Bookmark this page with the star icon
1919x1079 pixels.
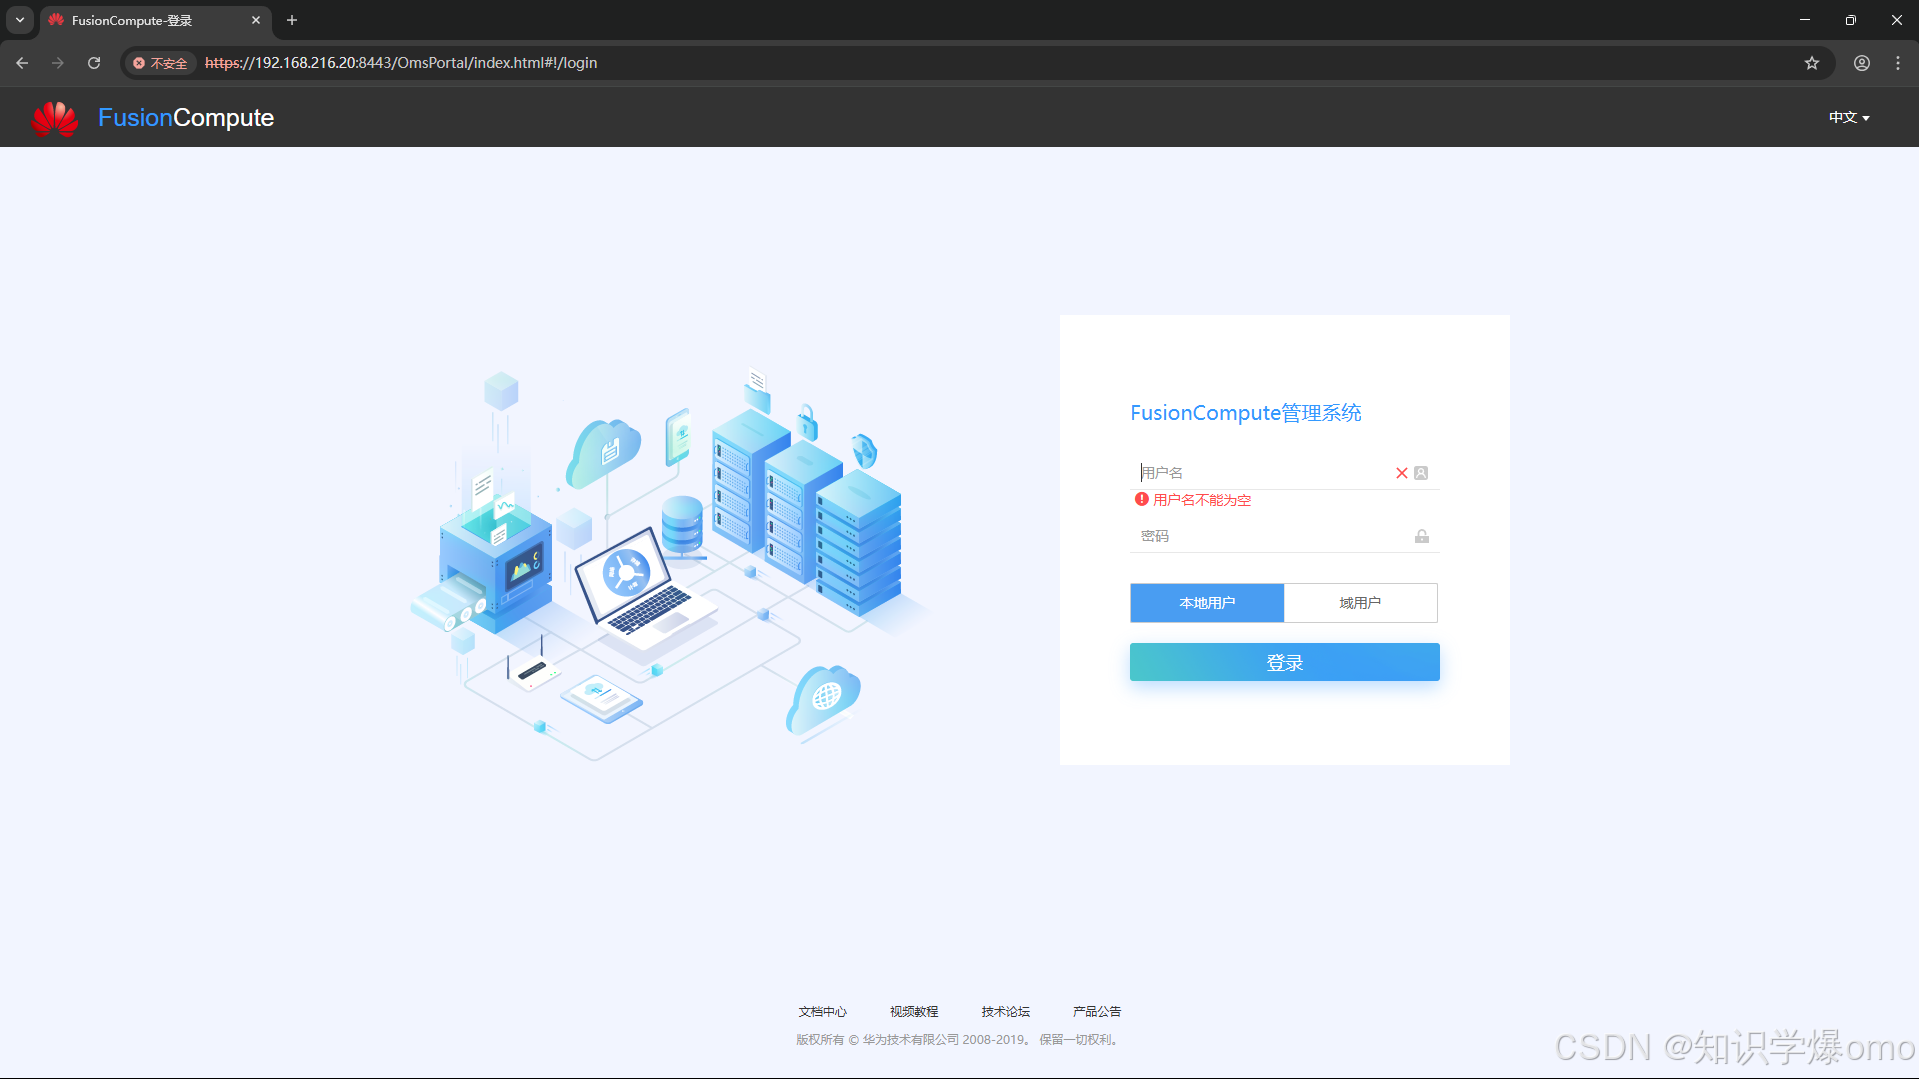click(1811, 62)
